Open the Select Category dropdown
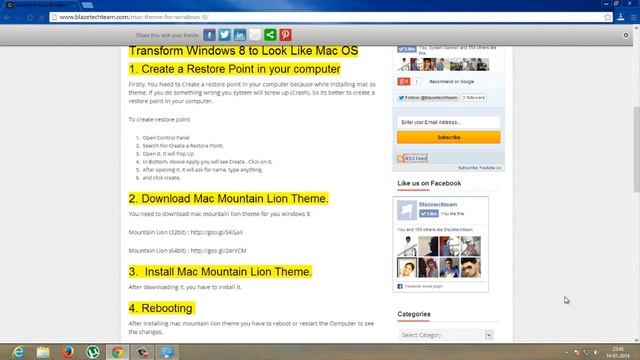 tap(446, 335)
